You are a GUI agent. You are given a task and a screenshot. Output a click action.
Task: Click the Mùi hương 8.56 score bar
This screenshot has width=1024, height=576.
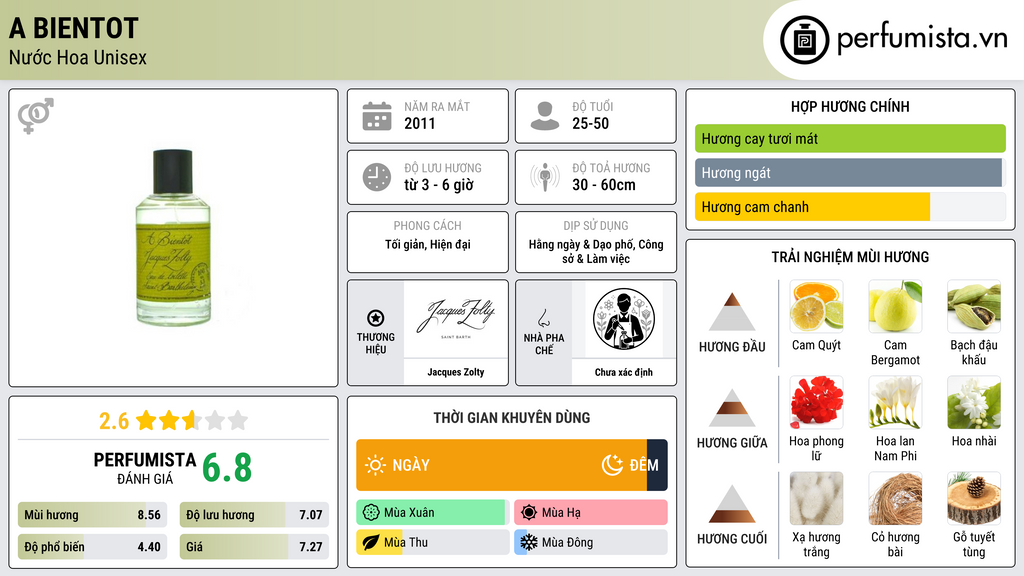[93, 515]
